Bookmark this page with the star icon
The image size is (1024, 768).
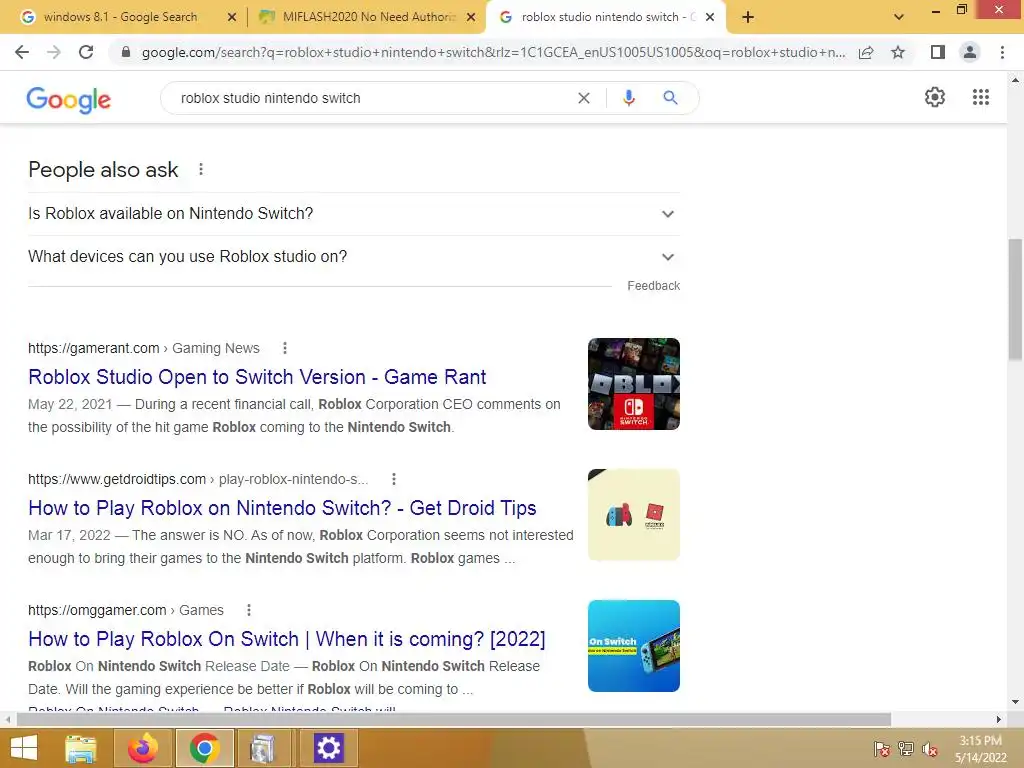pos(898,52)
